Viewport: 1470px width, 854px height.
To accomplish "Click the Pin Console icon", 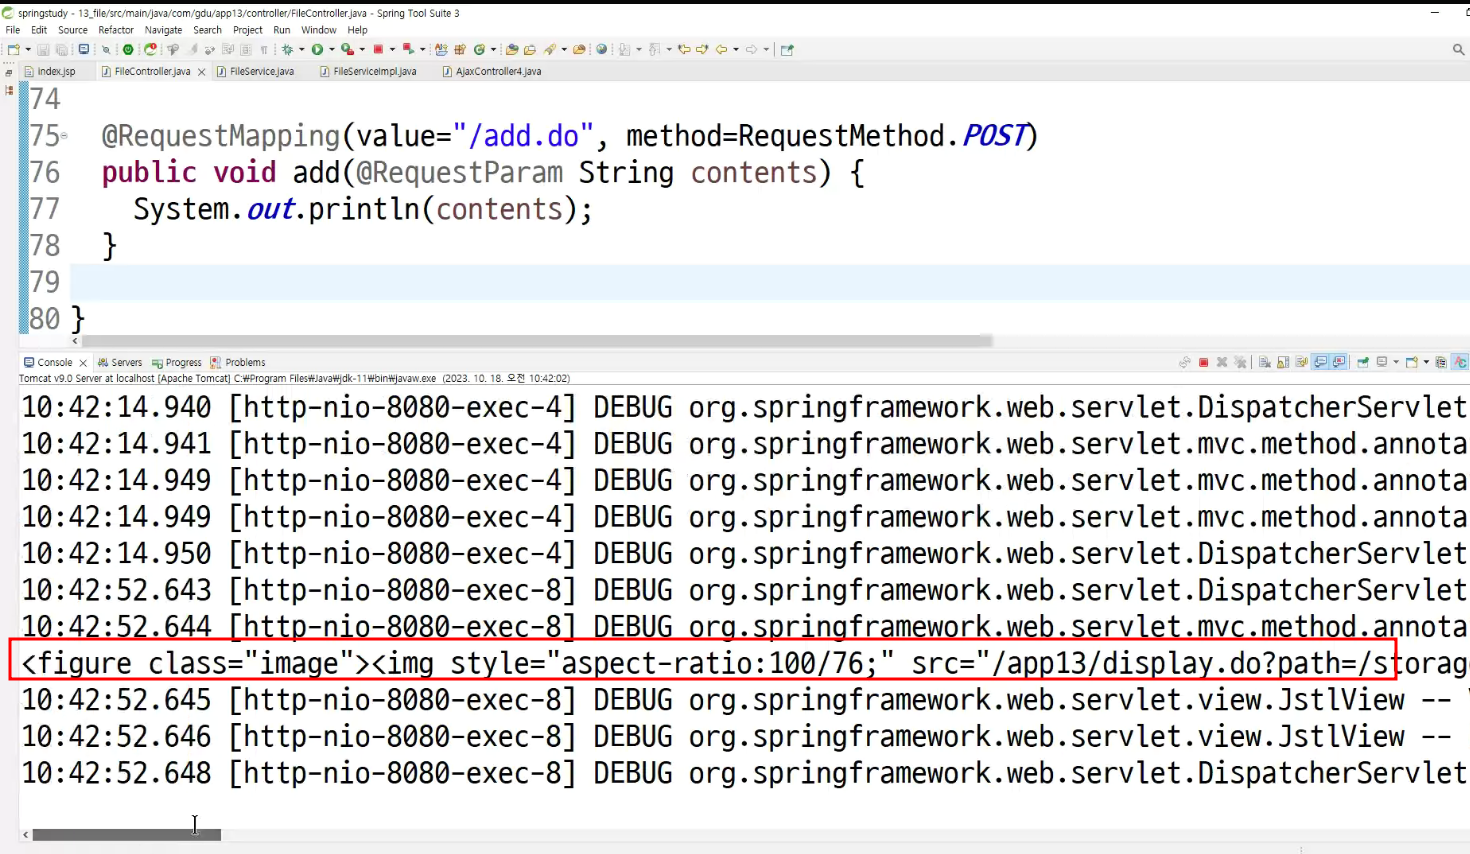I will click(1363, 362).
